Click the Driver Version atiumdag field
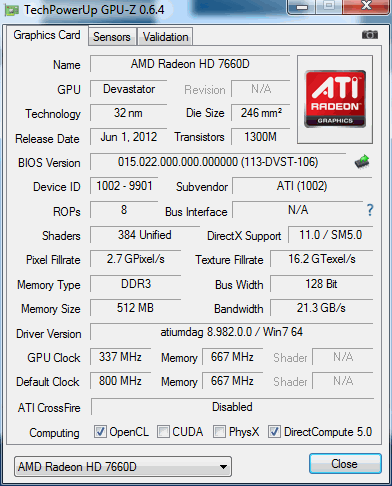 pyautogui.click(x=232, y=332)
